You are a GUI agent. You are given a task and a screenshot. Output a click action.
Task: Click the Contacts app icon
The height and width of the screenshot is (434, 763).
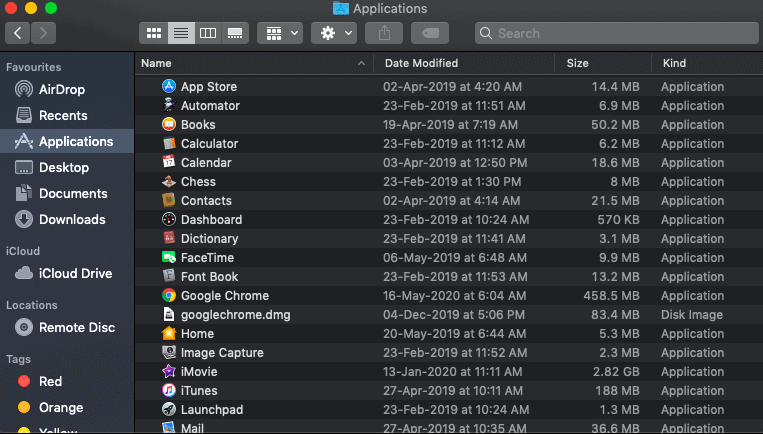168,200
